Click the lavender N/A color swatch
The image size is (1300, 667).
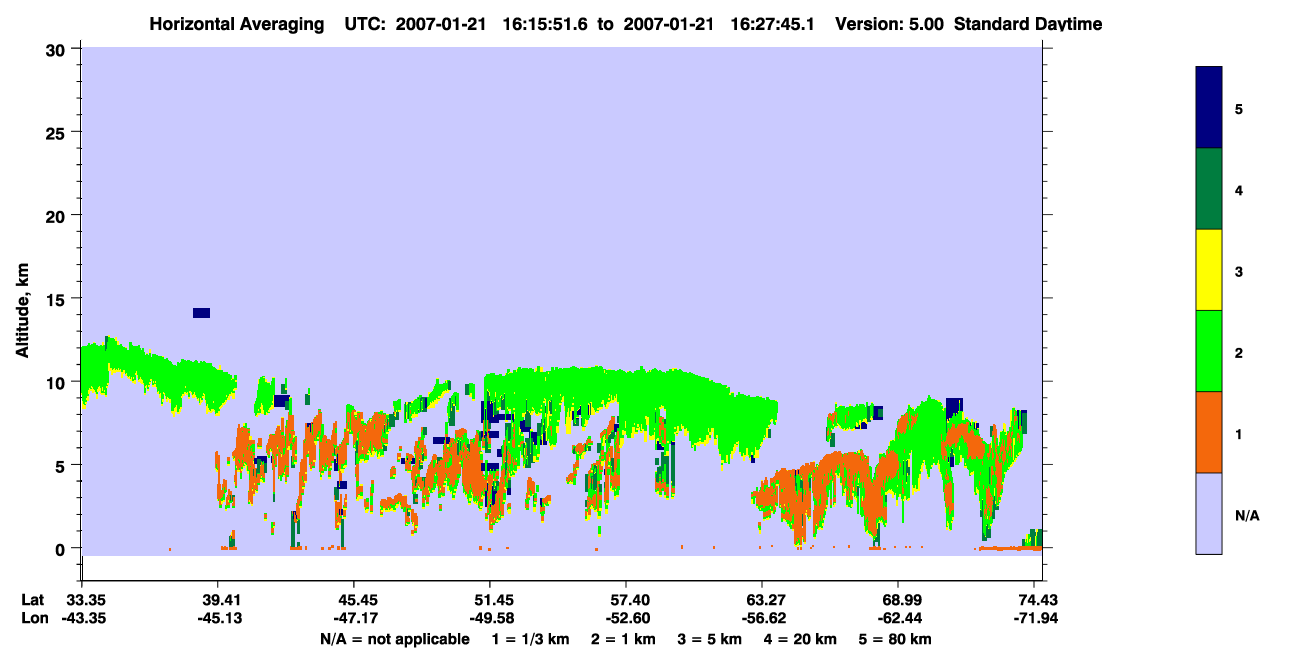coord(1209,513)
